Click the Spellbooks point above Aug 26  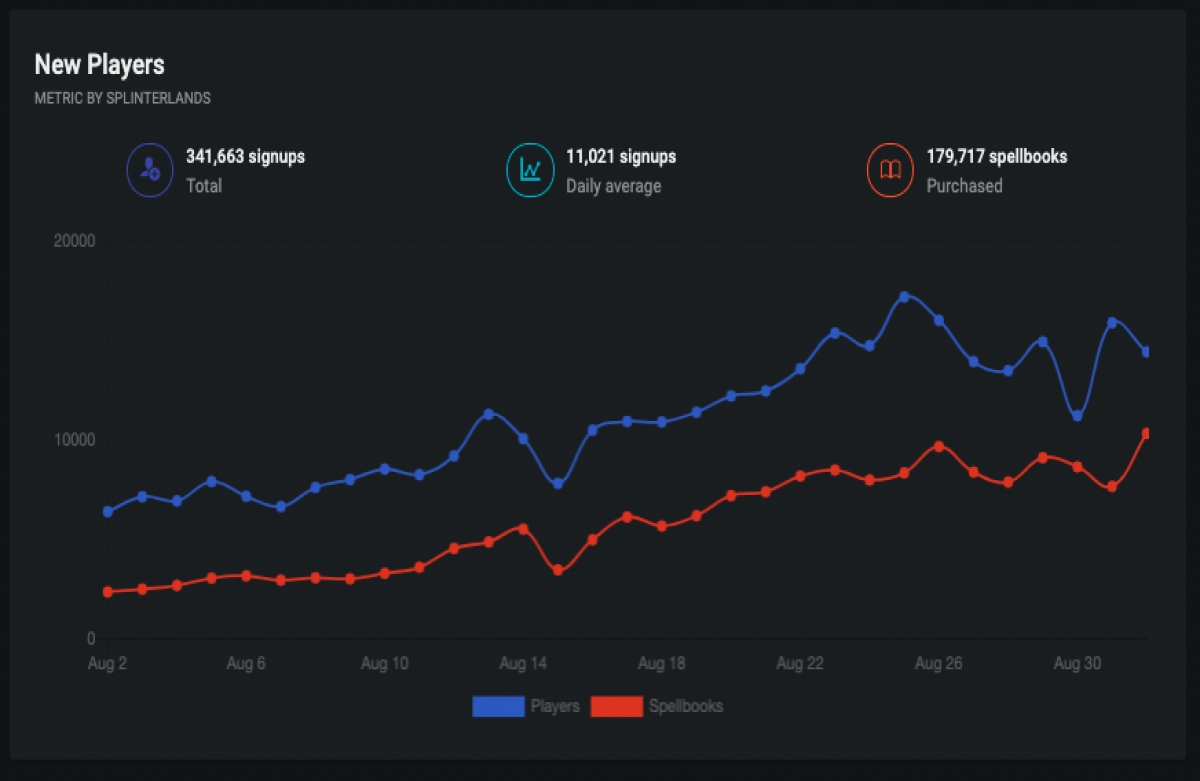click(x=938, y=446)
